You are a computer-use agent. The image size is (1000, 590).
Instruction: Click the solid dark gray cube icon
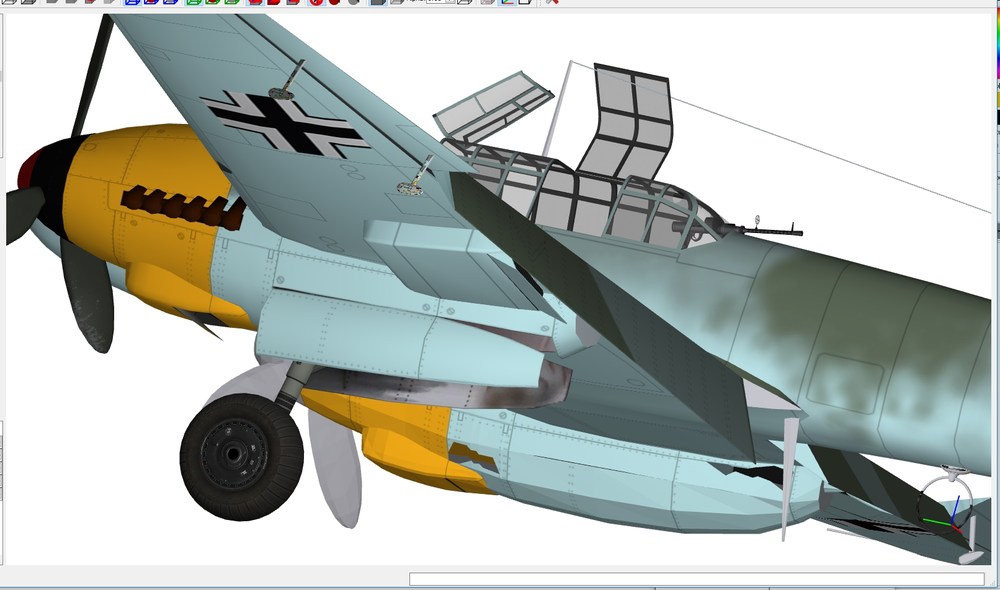pyautogui.click(x=378, y=2)
